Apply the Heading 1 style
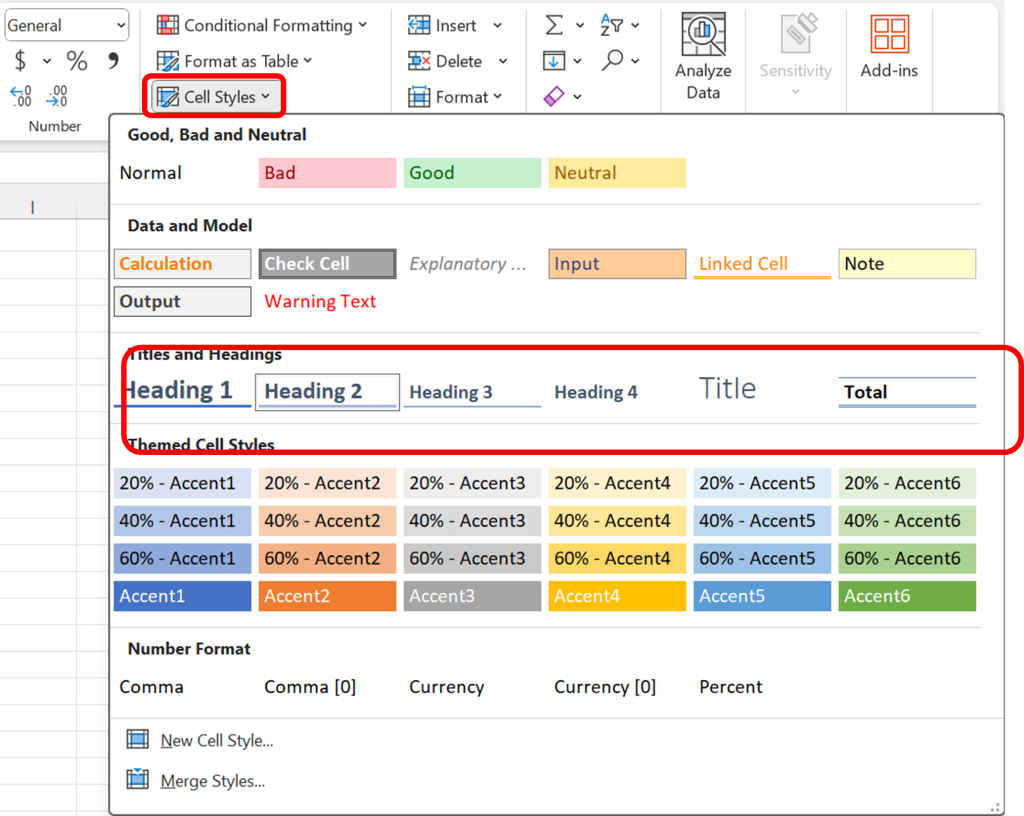 point(182,391)
